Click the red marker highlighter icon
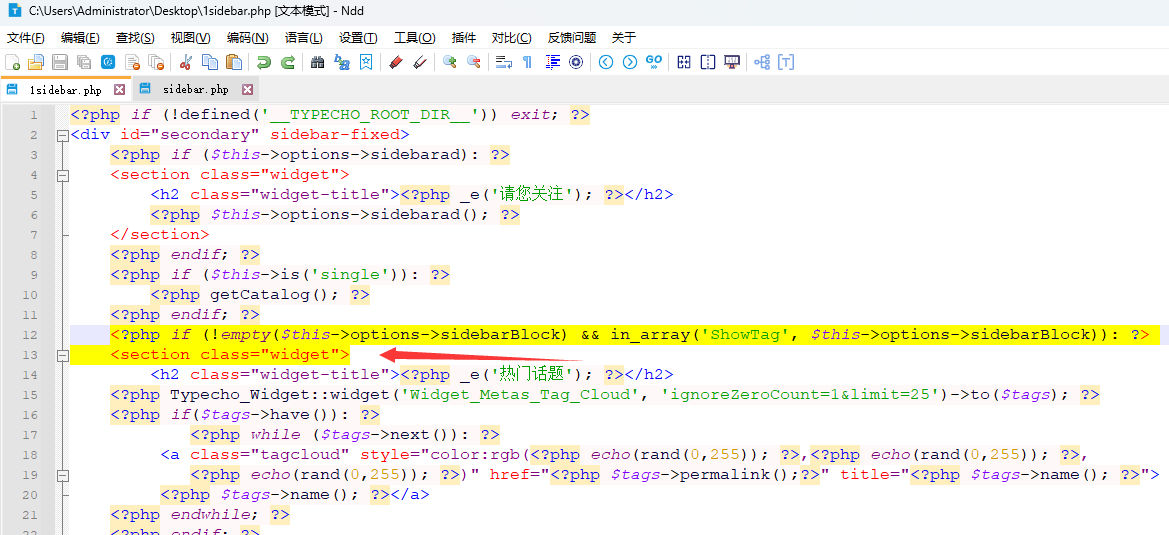1169x535 pixels. (396, 62)
